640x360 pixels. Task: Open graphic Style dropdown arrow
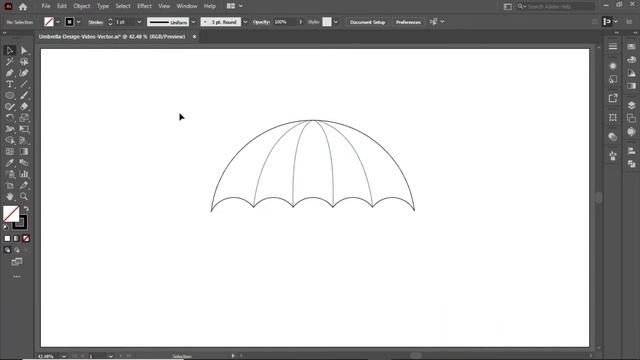[x=336, y=22]
